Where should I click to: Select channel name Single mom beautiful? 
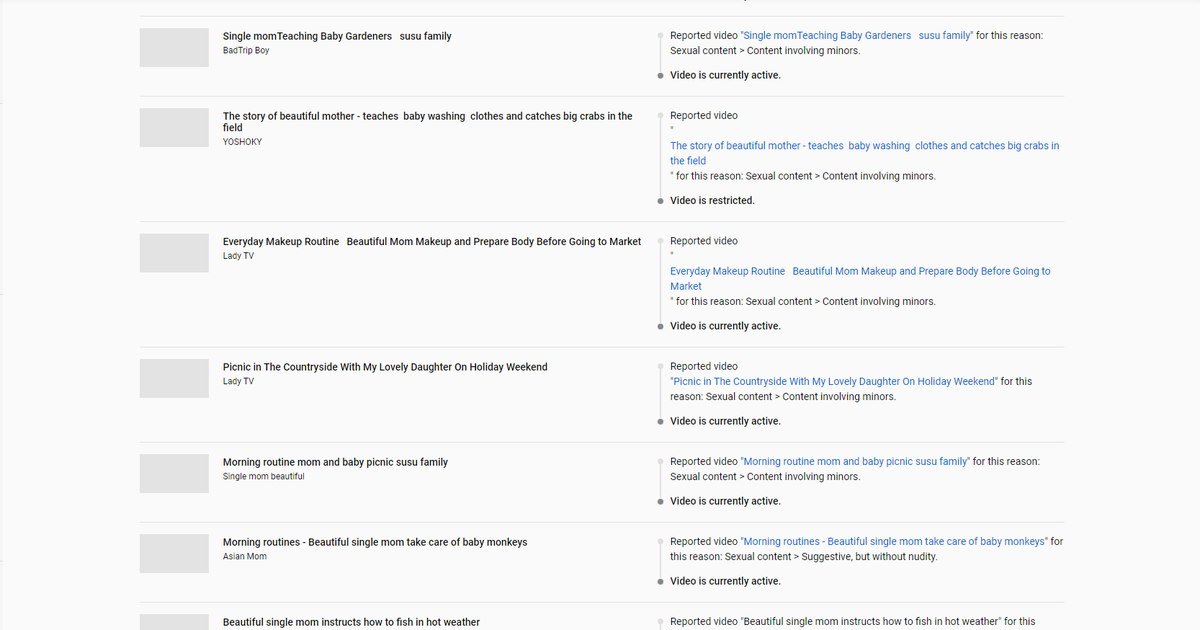(264, 476)
